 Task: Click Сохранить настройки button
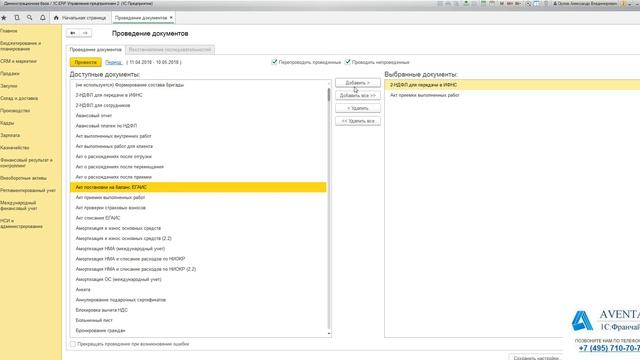click(x=536, y=357)
